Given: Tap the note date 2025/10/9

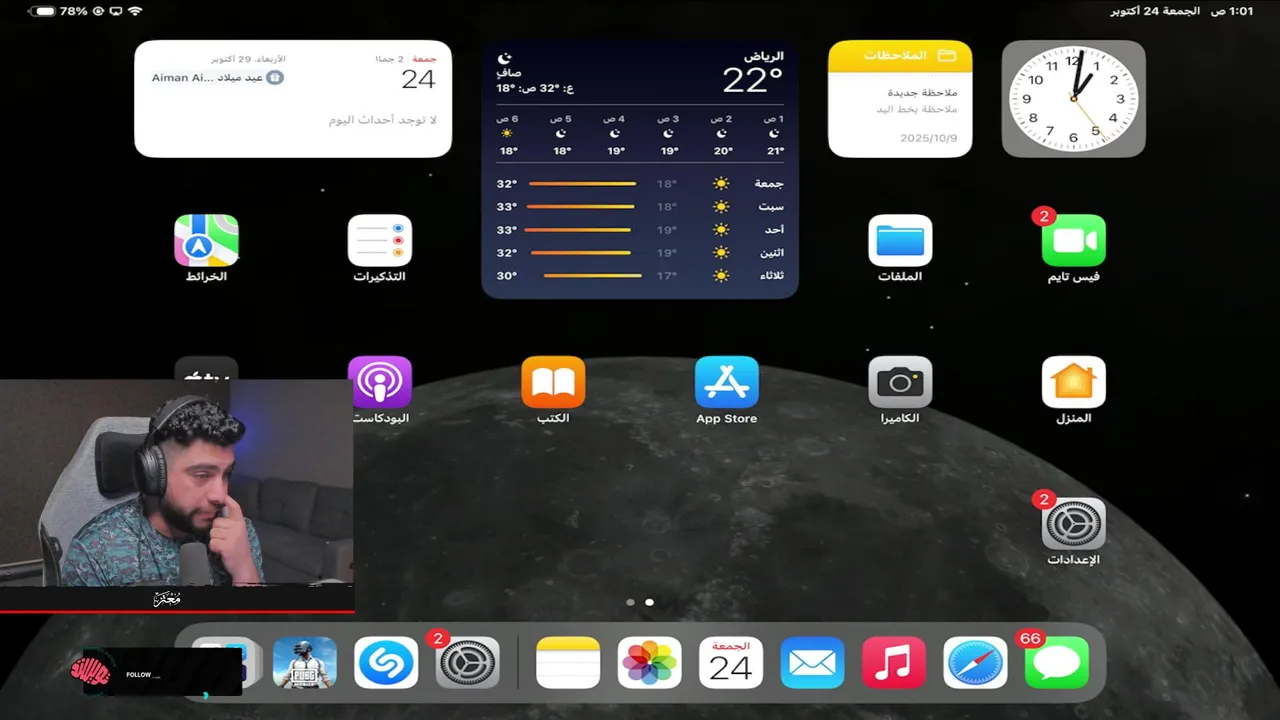Looking at the screenshot, I should coord(929,138).
